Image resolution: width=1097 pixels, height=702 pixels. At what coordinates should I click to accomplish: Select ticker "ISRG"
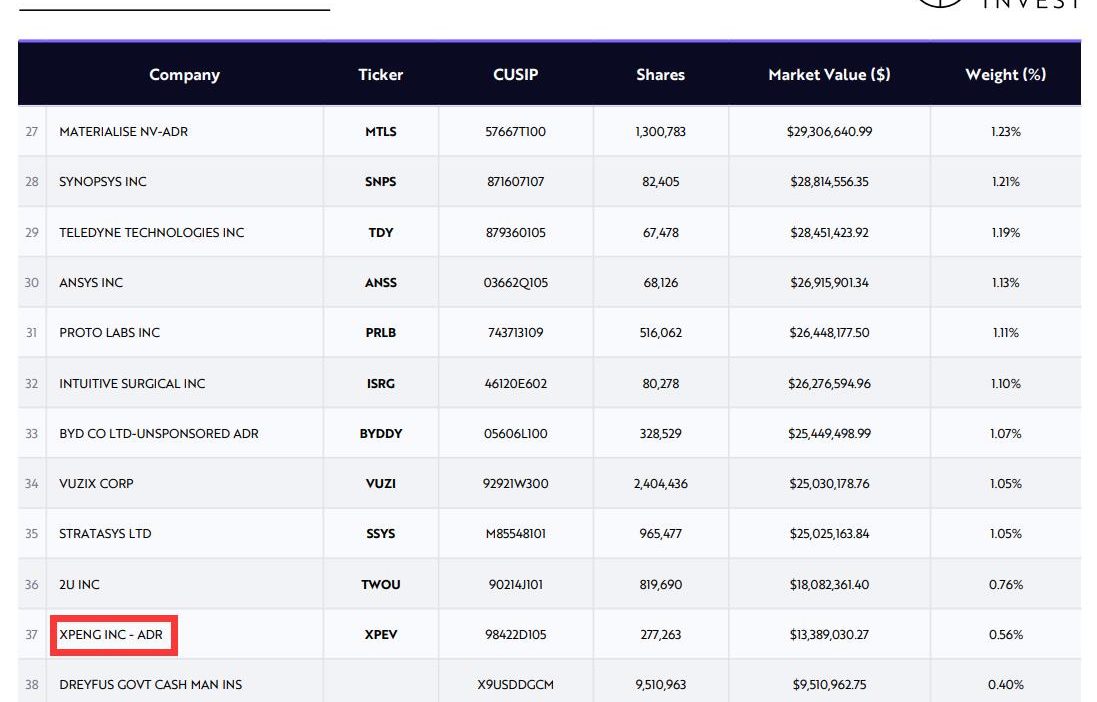[x=381, y=384]
